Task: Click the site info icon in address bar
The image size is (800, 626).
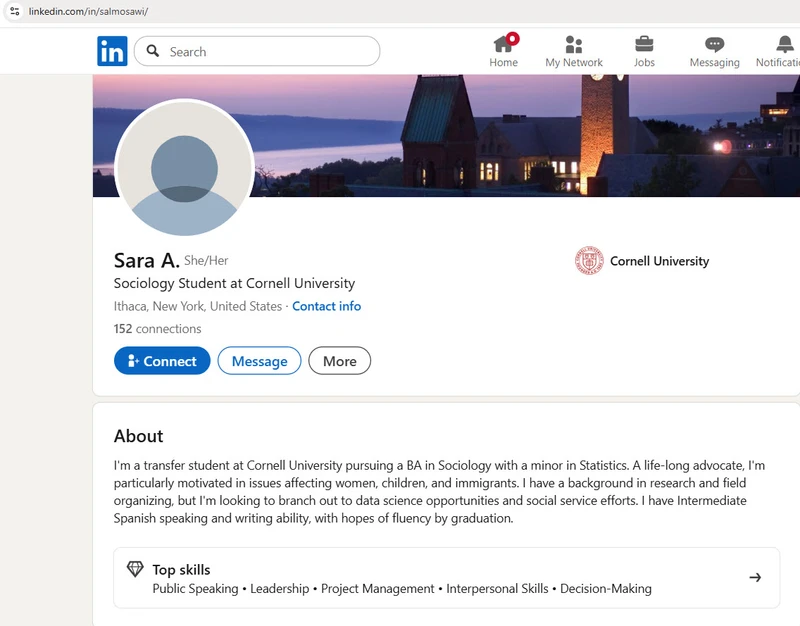Action: click(14, 11)
